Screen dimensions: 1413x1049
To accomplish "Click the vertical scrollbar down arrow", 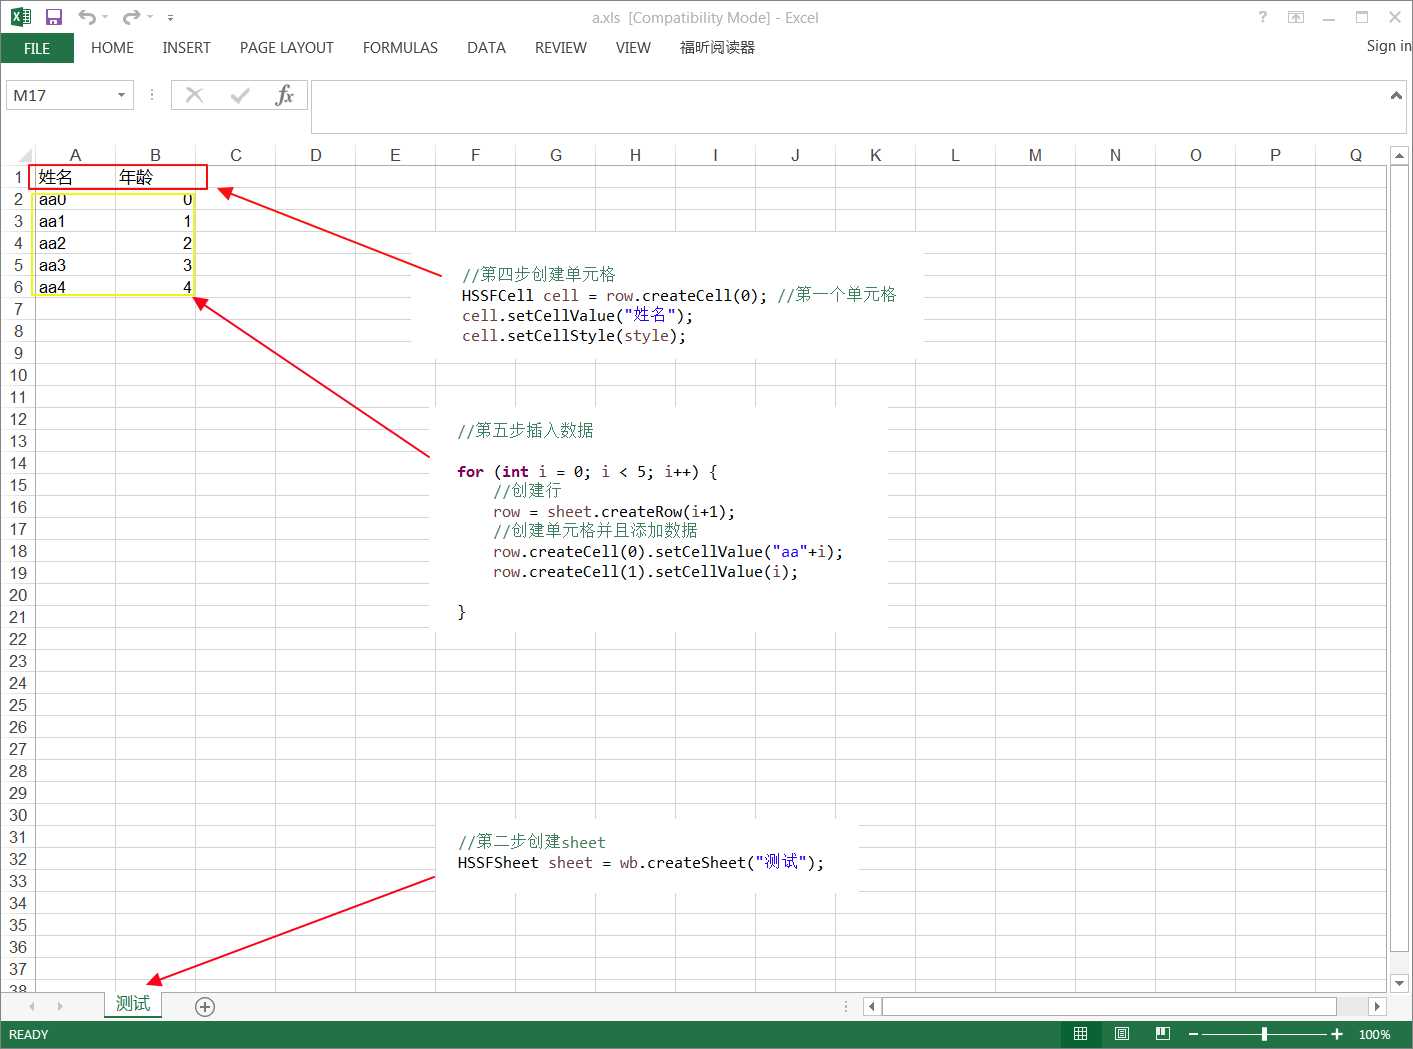I will (1399, 982).
